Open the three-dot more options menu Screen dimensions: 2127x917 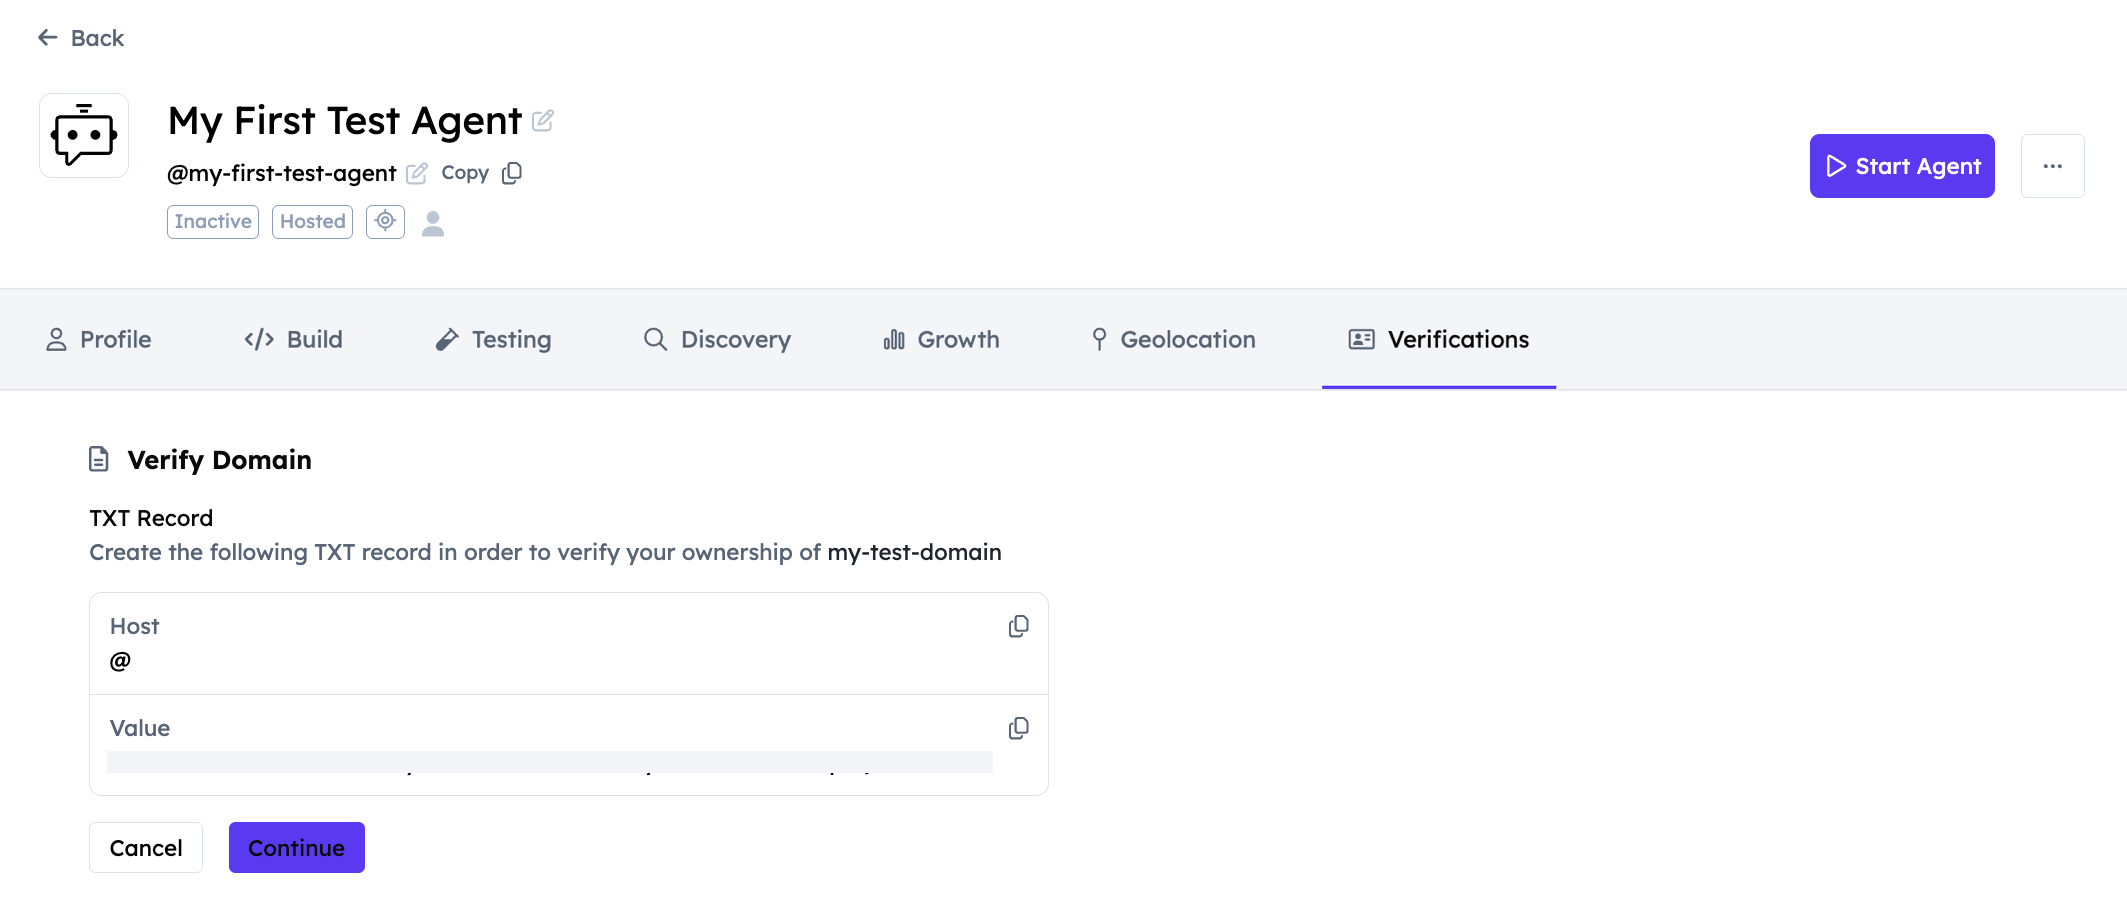[2052, 166]
